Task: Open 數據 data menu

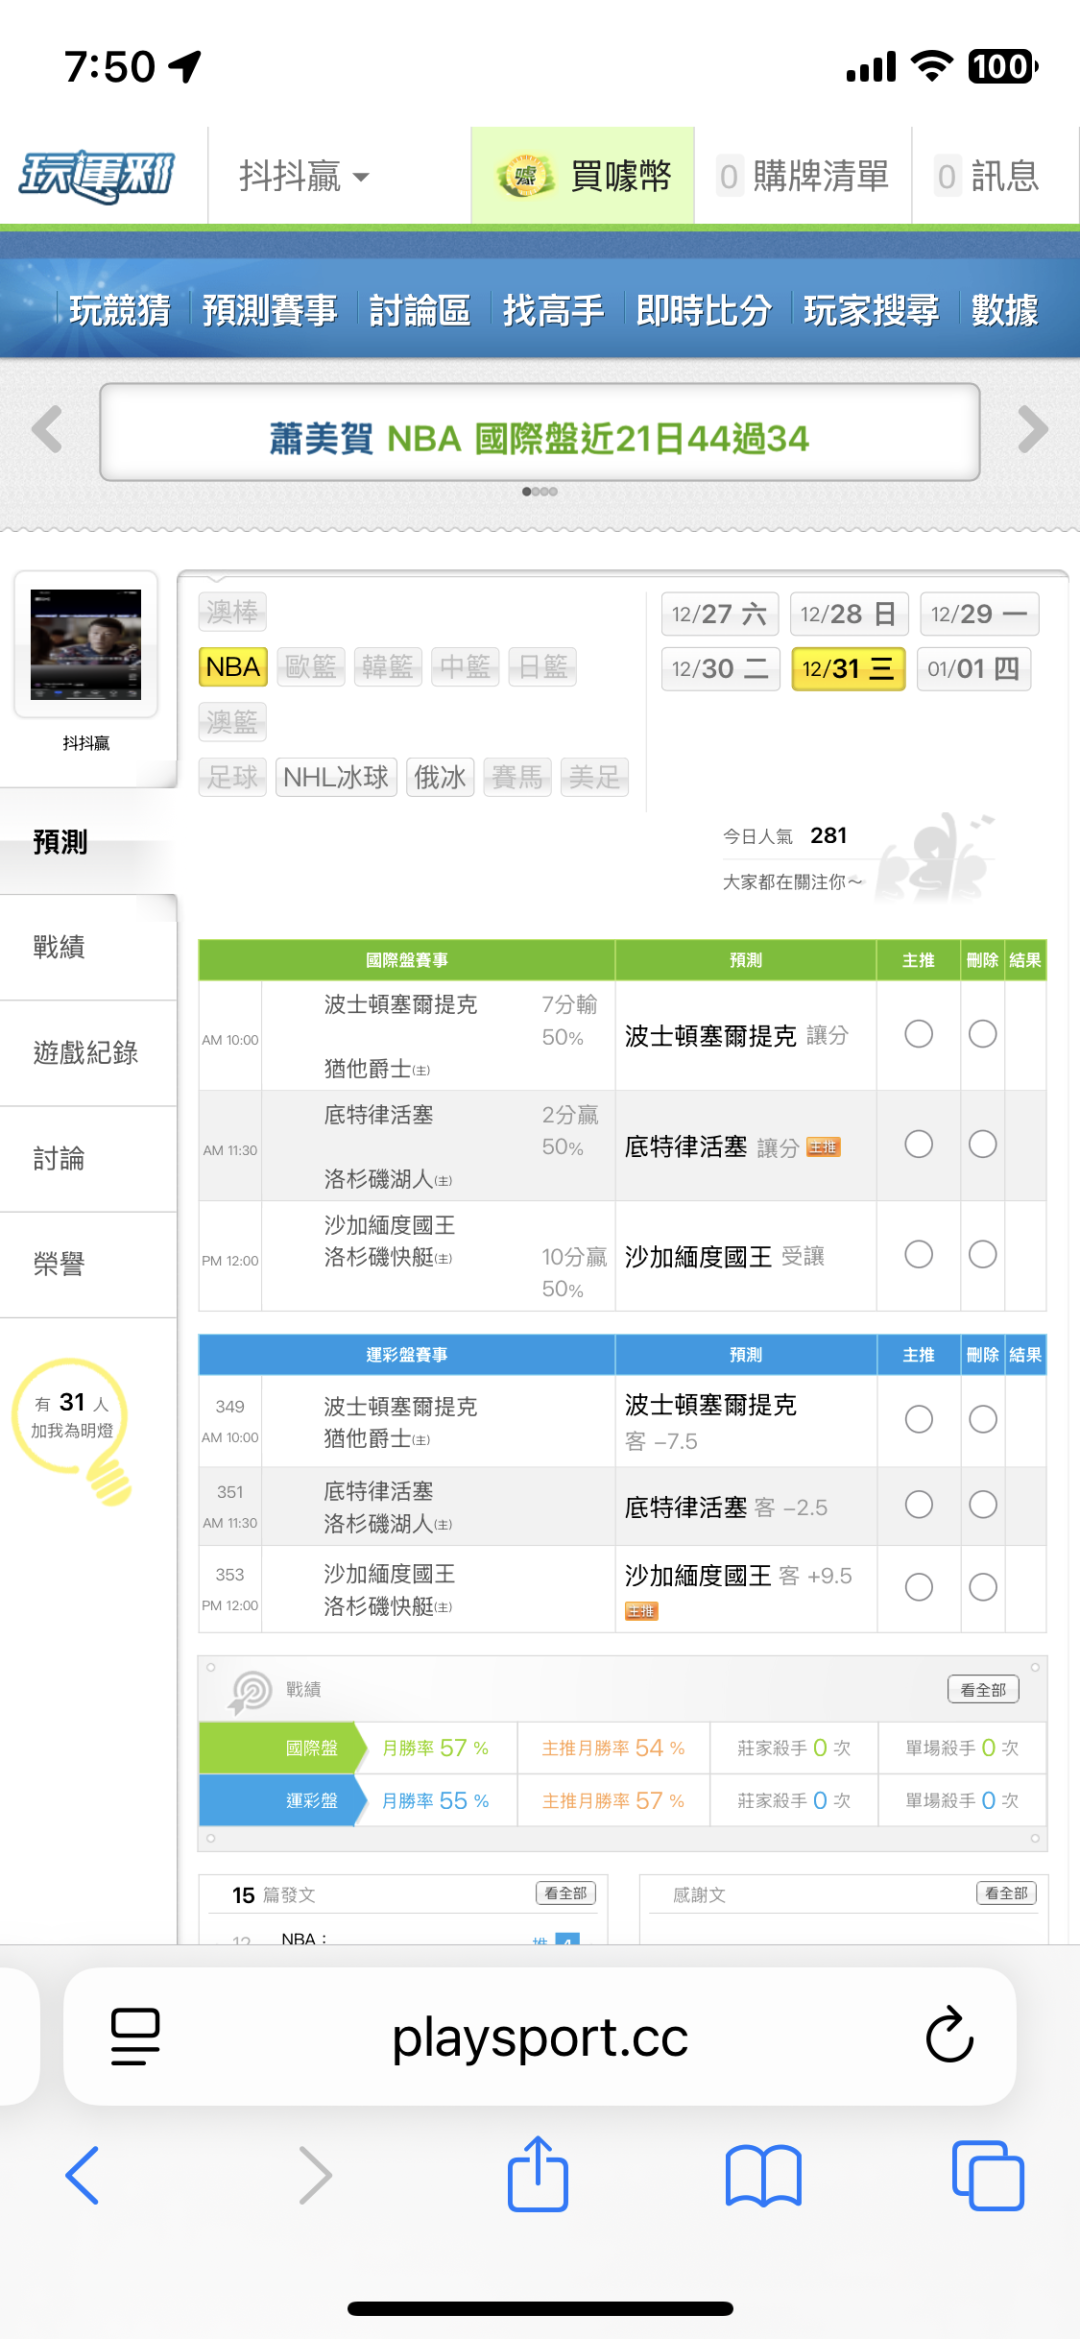Action: [1004, 310]
